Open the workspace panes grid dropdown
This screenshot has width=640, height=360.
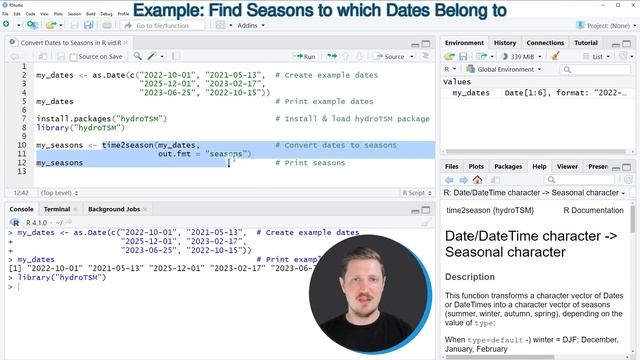pos(224,25)
